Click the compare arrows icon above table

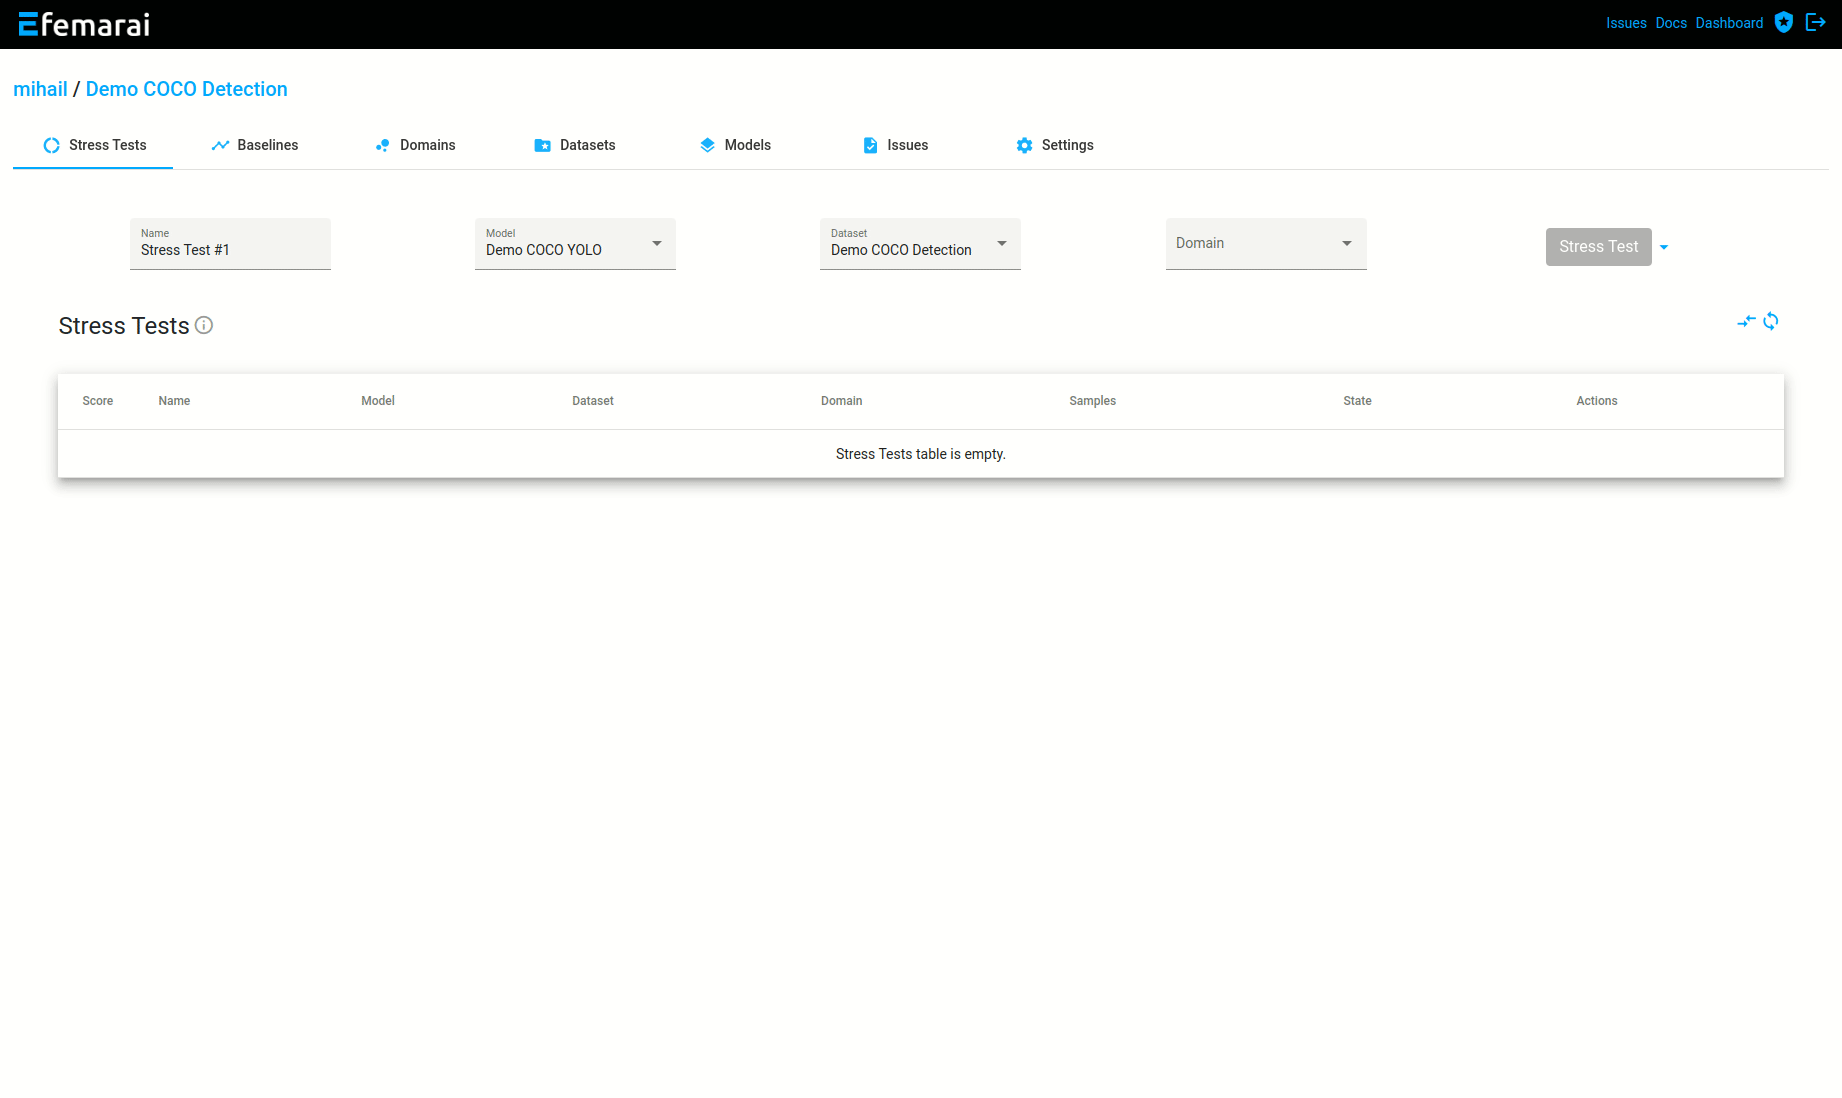click(1746, 321)
